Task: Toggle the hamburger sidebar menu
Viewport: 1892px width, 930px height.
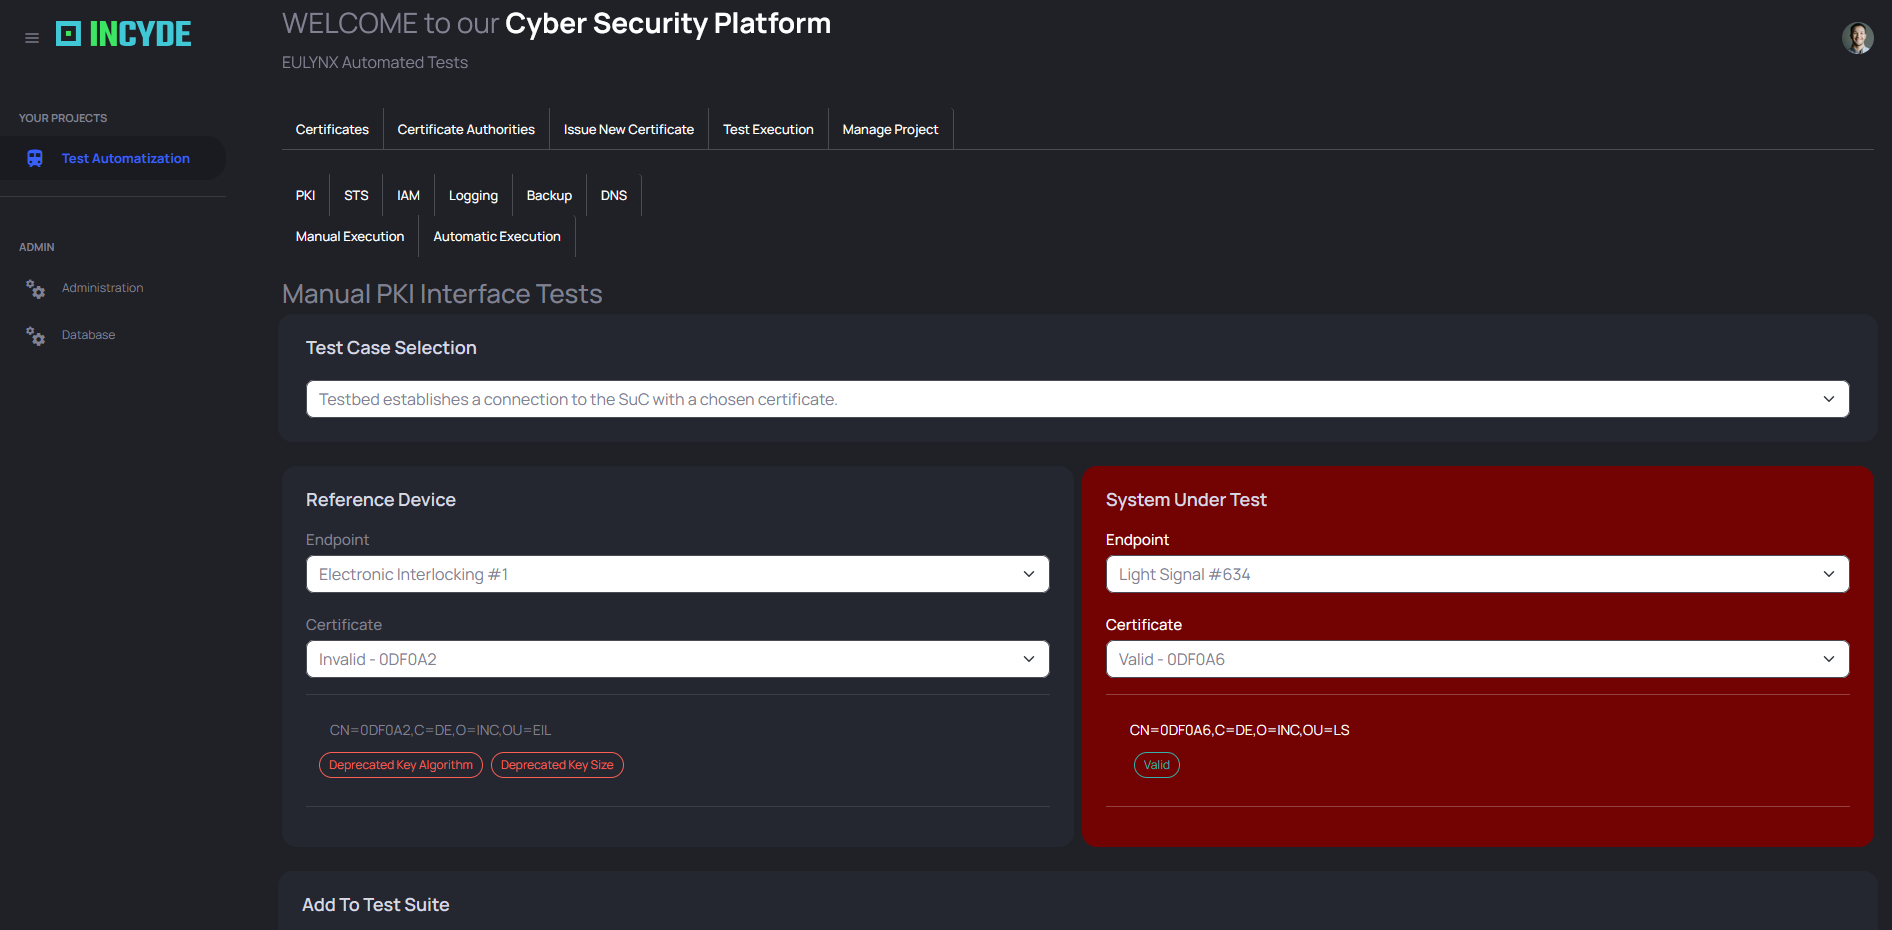Action: coord(32,38)
